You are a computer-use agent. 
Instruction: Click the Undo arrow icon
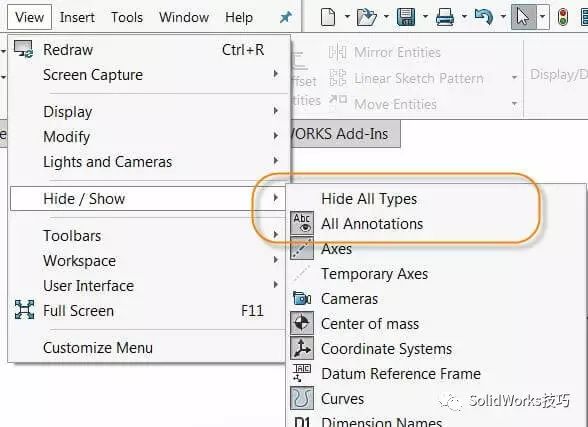pos(484,17)
